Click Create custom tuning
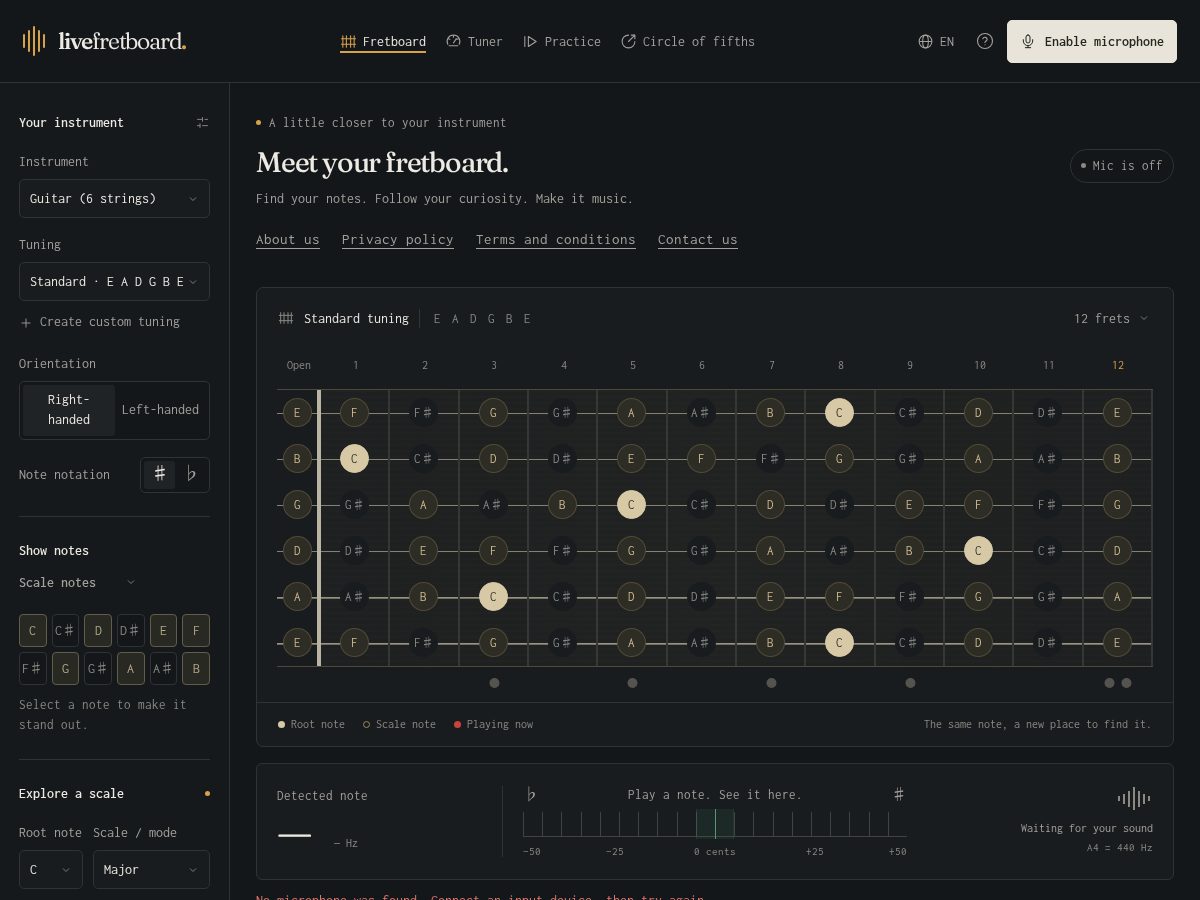 [x=100, y=322]
